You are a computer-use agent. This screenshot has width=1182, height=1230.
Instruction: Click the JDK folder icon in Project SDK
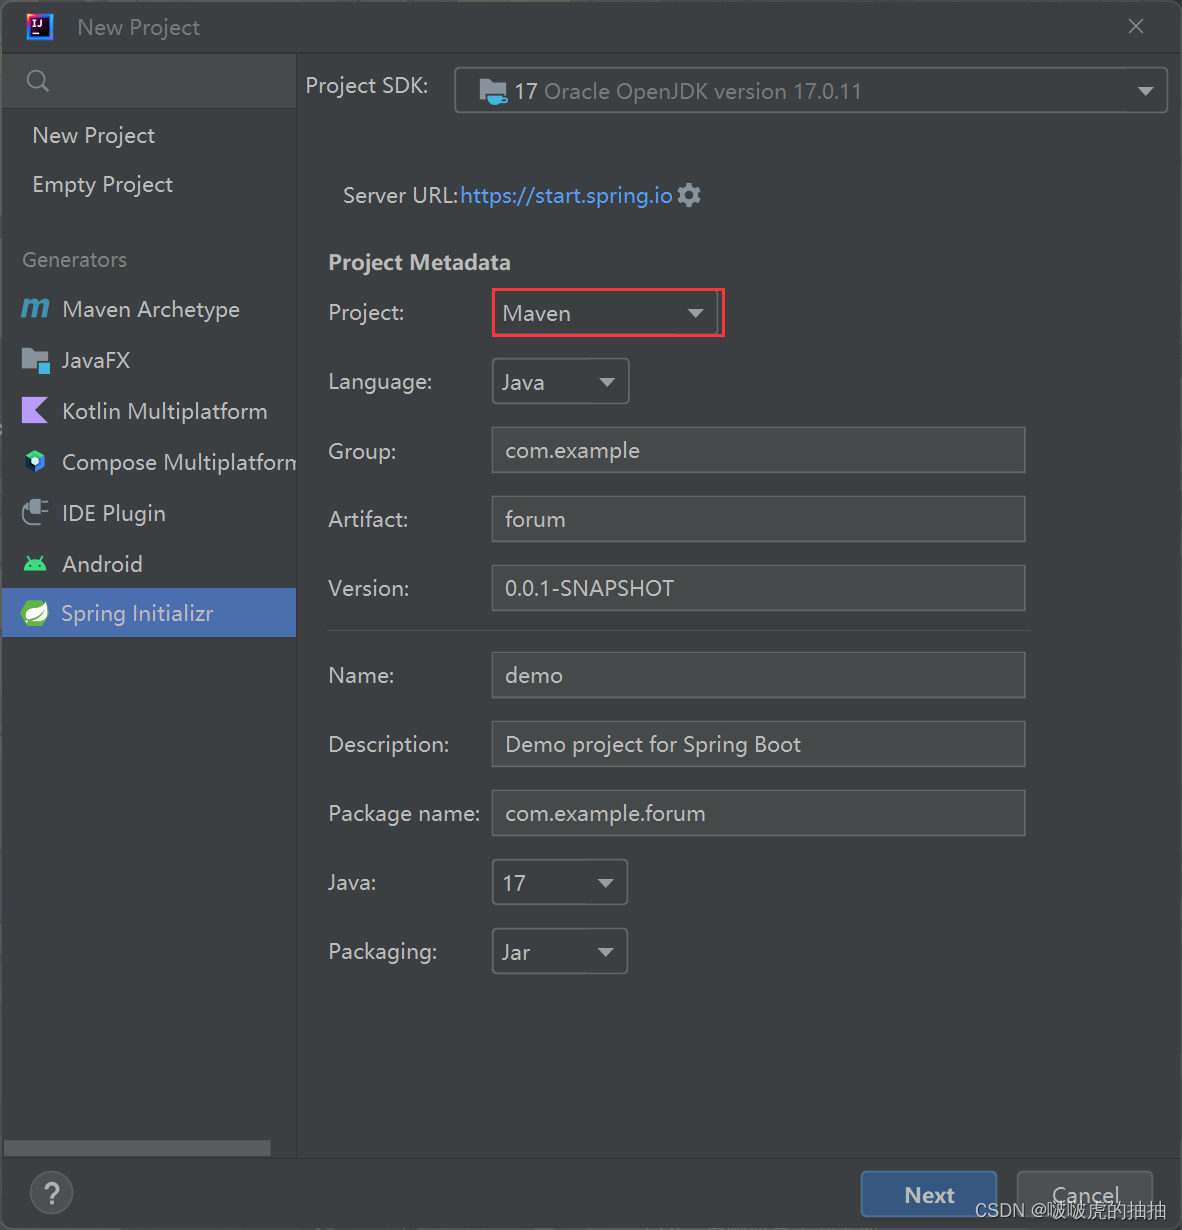pos(493,91)
